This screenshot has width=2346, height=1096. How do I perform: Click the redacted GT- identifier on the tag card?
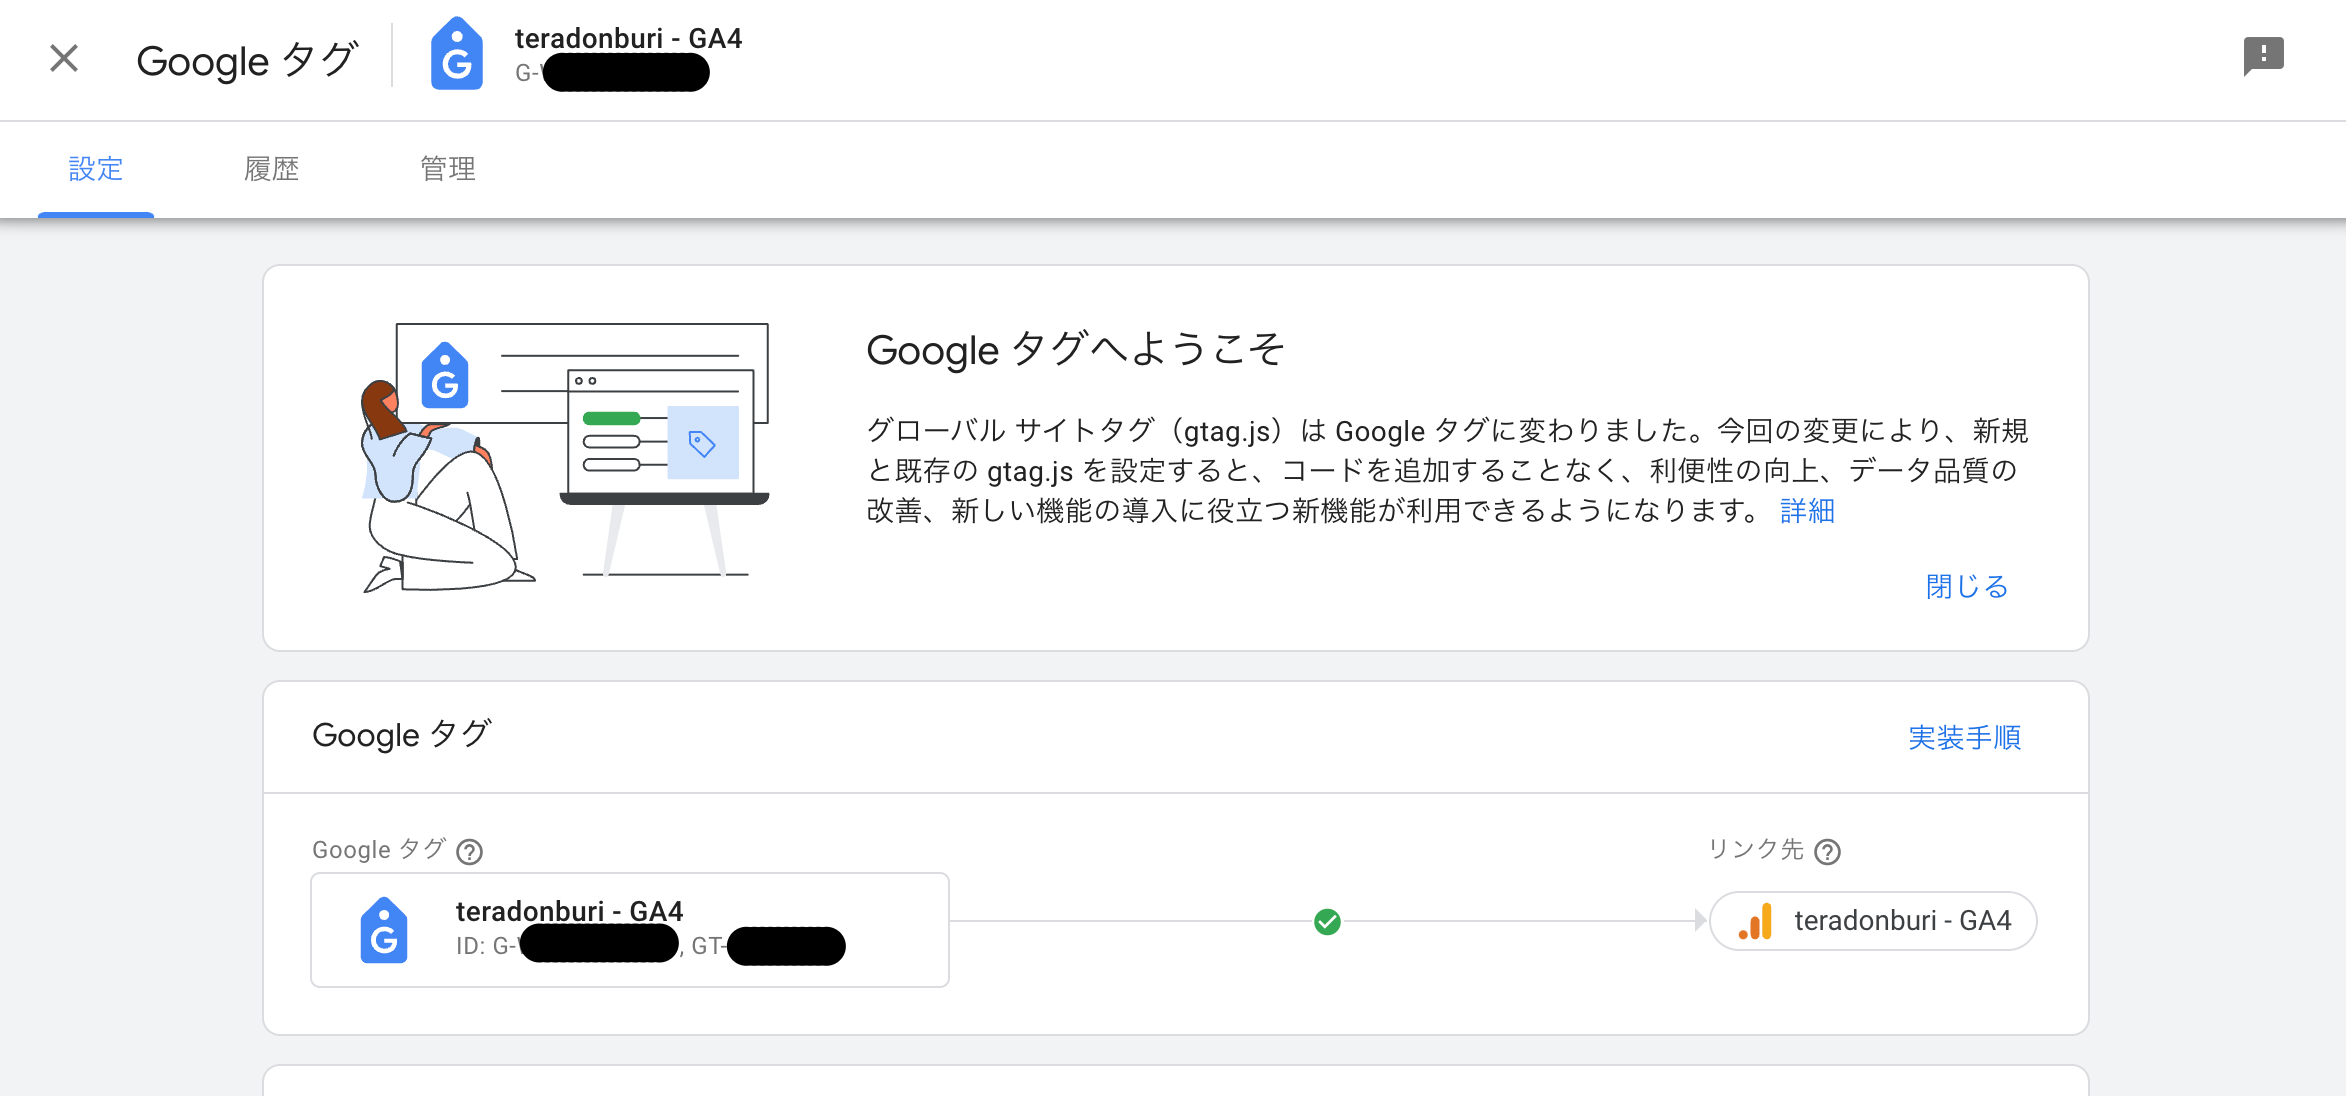(785, 946)
